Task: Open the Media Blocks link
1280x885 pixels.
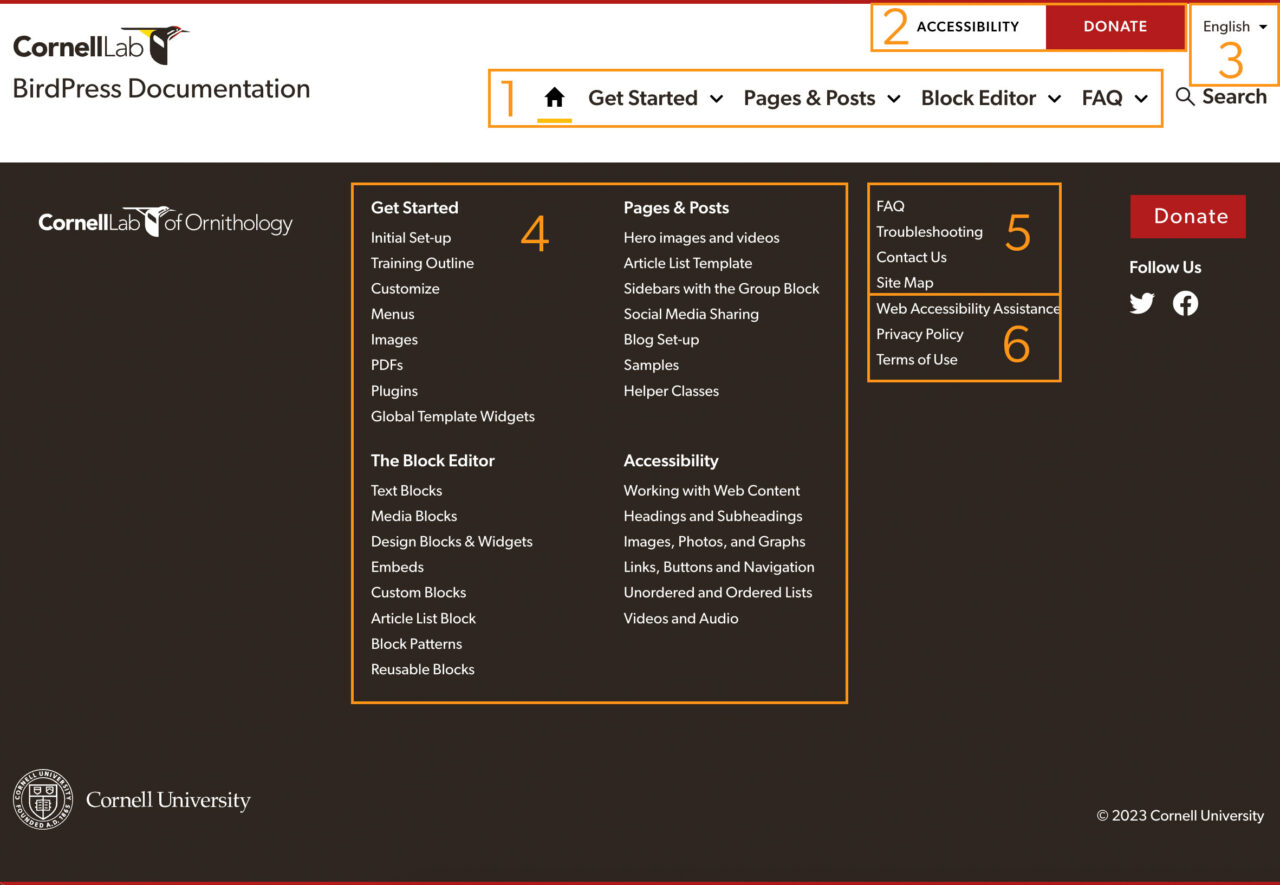Action: (414, 516)
